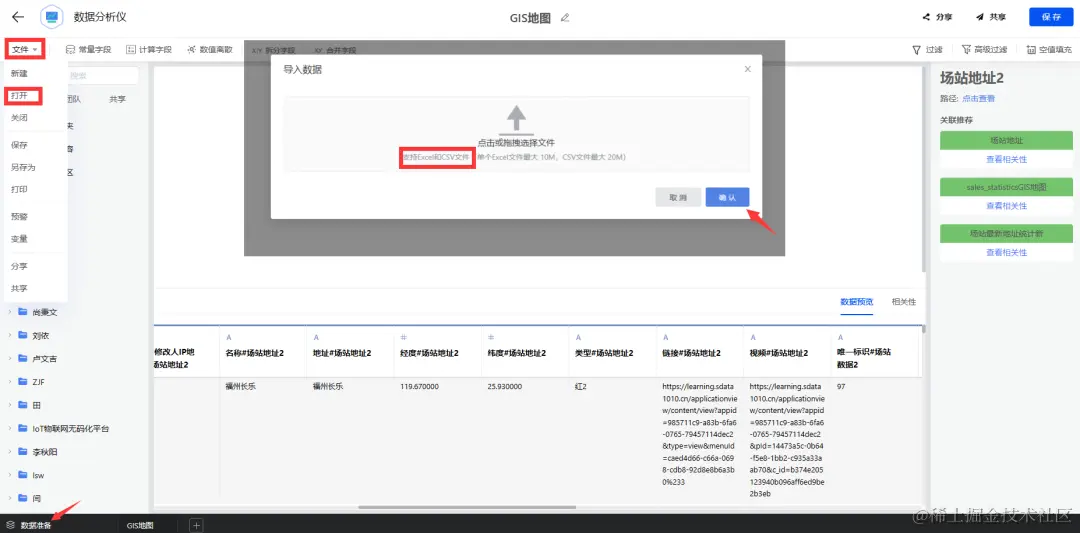Click the 数据准备 layers icon in bottom bar

10,525
